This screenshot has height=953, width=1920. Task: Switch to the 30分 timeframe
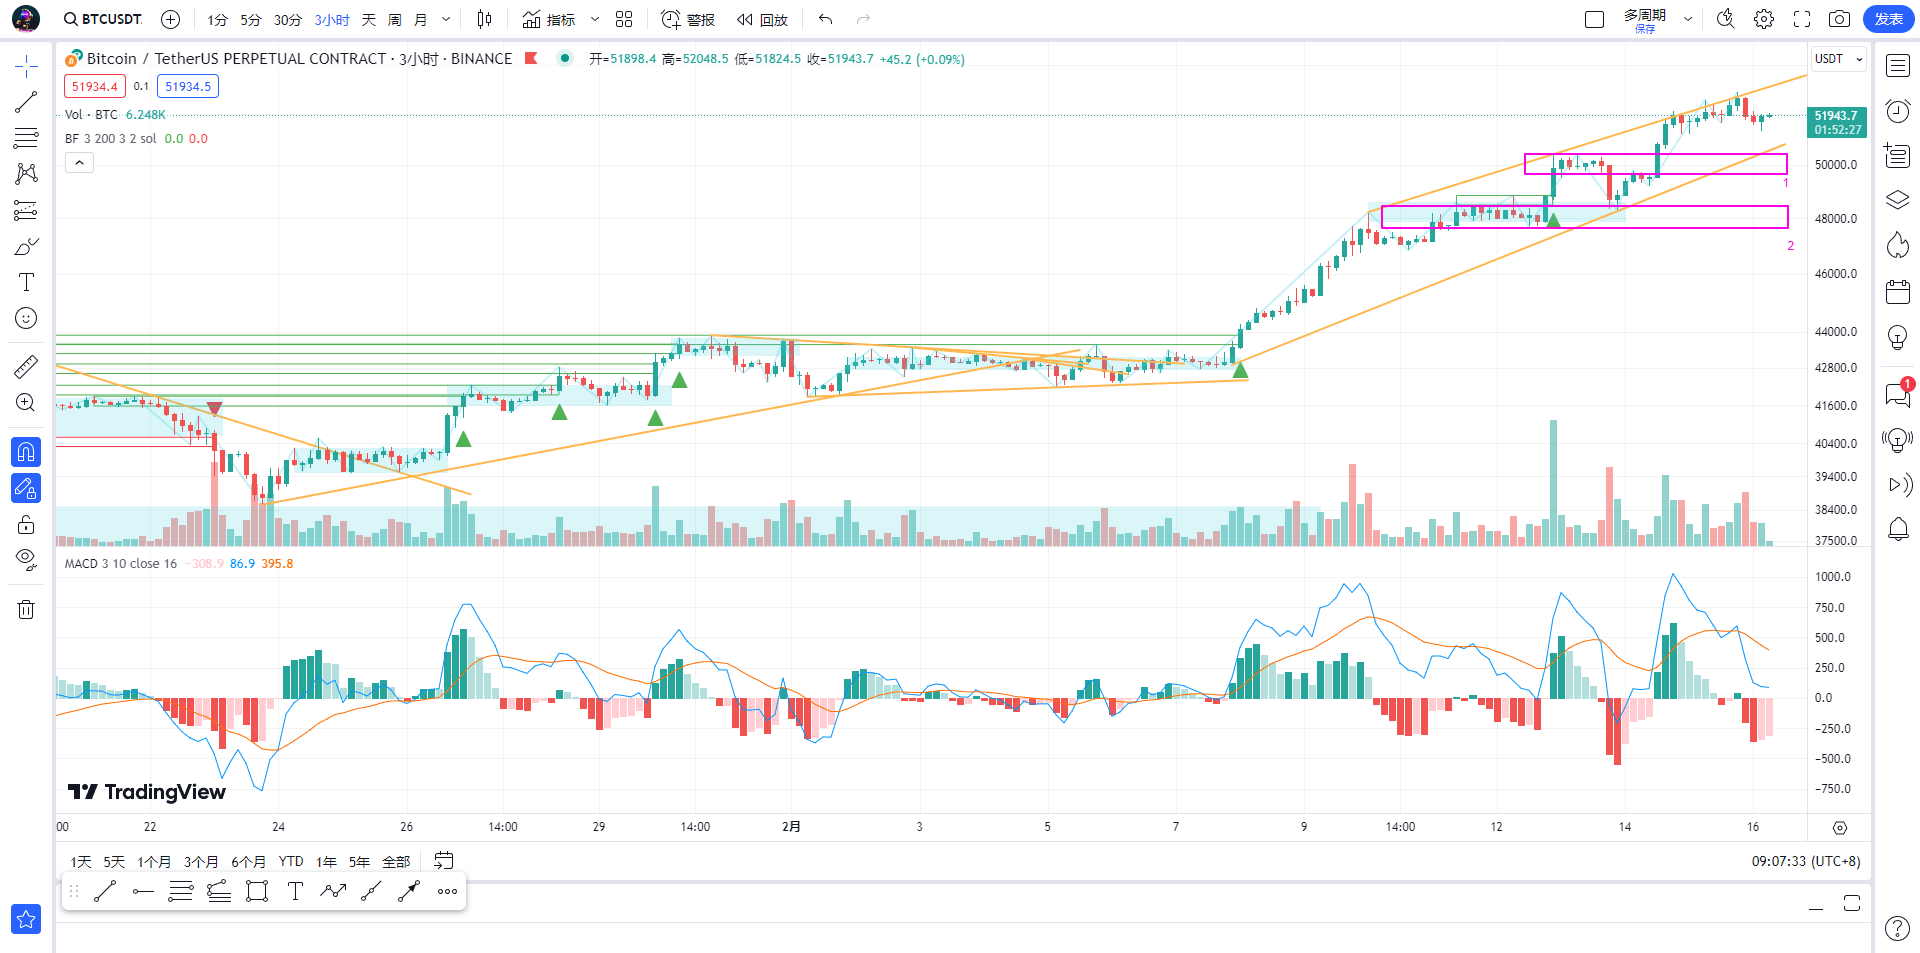(288, 19)
